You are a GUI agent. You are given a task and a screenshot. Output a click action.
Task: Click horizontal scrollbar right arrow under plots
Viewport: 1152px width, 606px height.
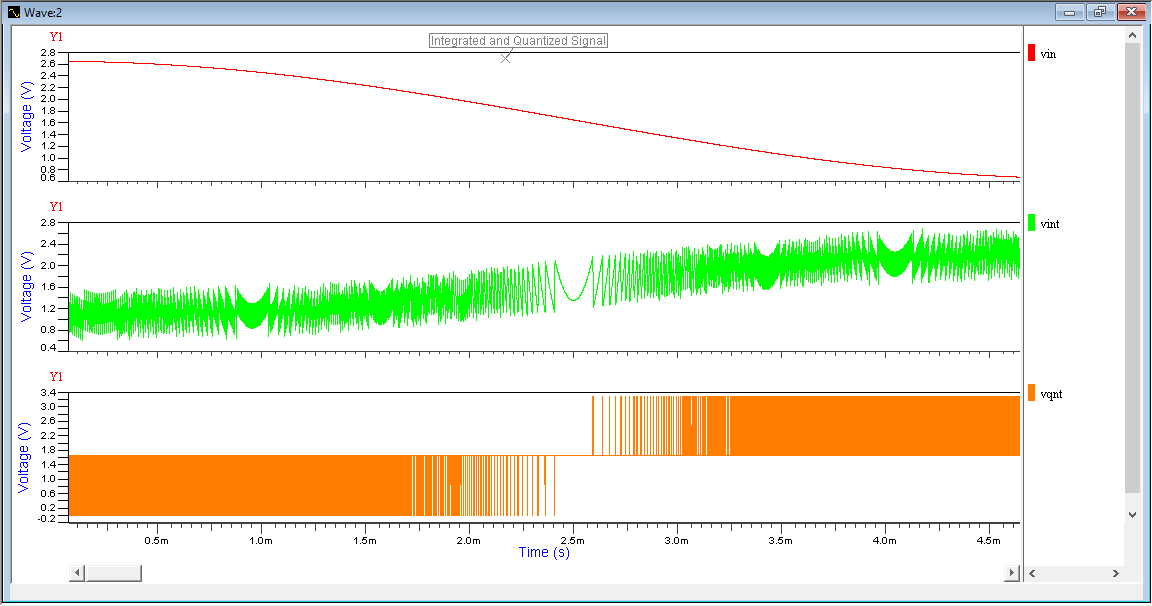1012,573
